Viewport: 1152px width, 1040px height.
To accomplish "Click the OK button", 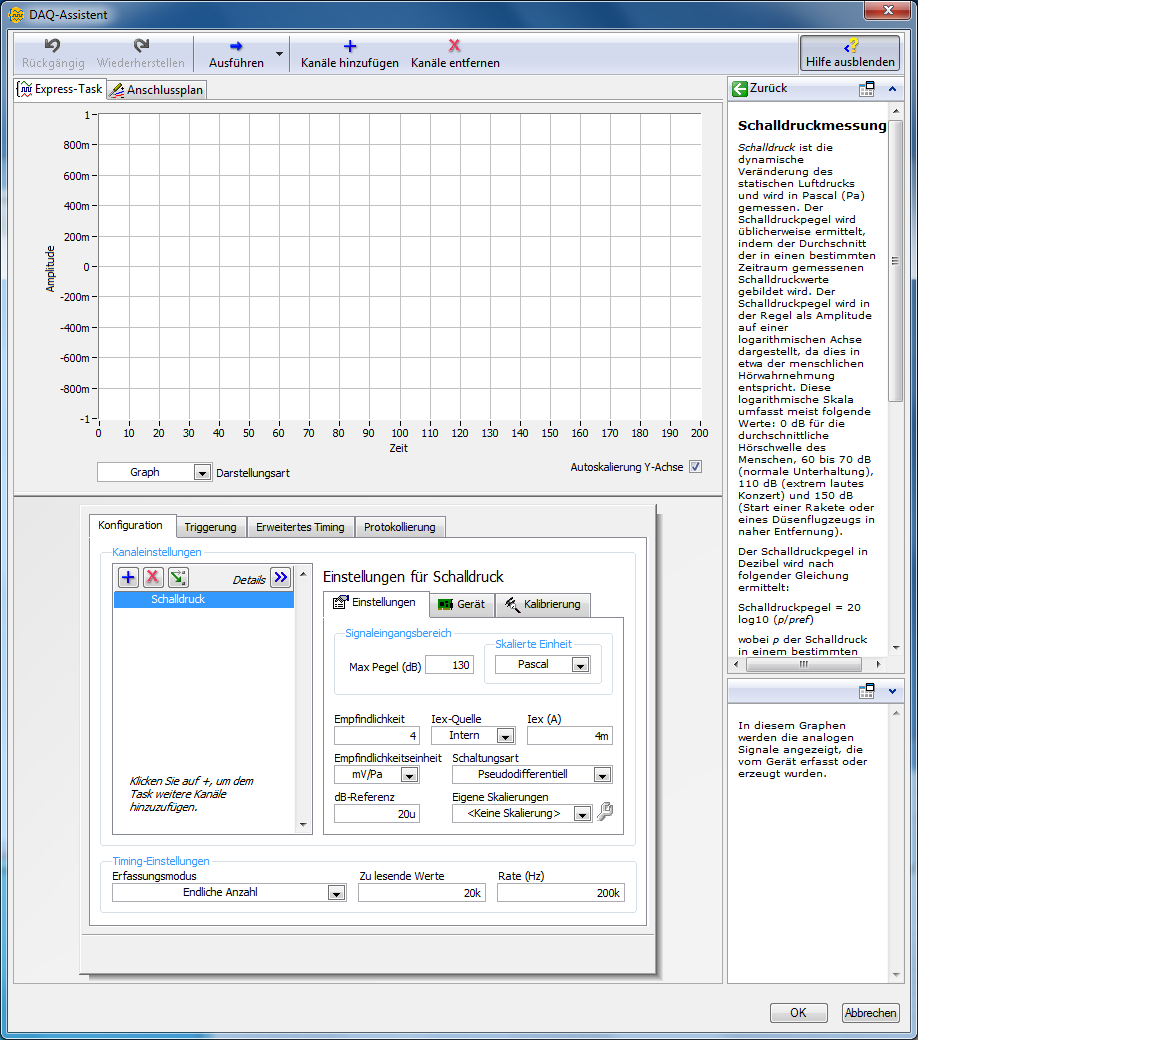I will [798, 1013].
